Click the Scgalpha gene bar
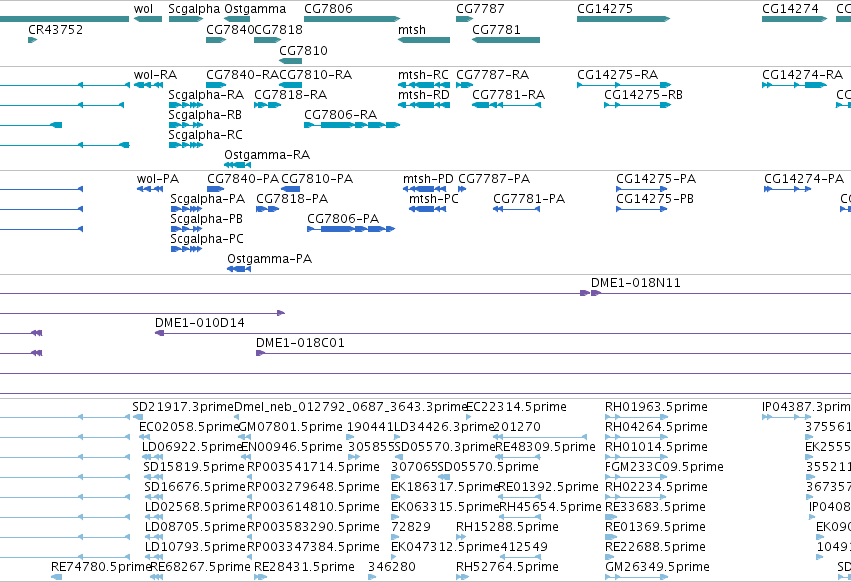Image resolution: width=851 pixels, height=582 pixels. [x=186, y=19]
